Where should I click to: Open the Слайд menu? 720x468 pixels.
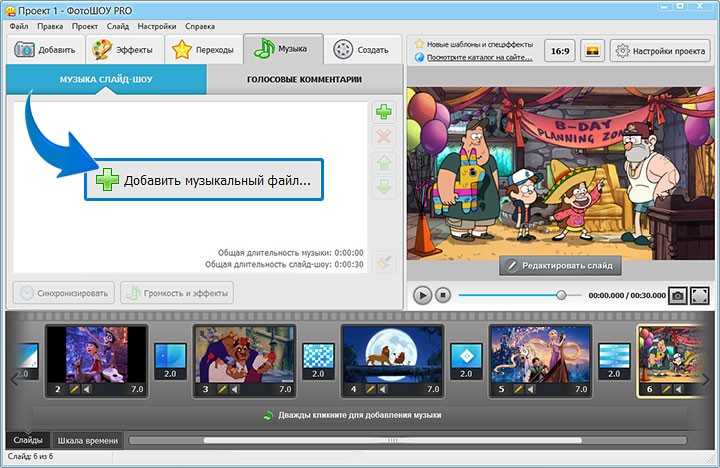(x=118, y=26)
